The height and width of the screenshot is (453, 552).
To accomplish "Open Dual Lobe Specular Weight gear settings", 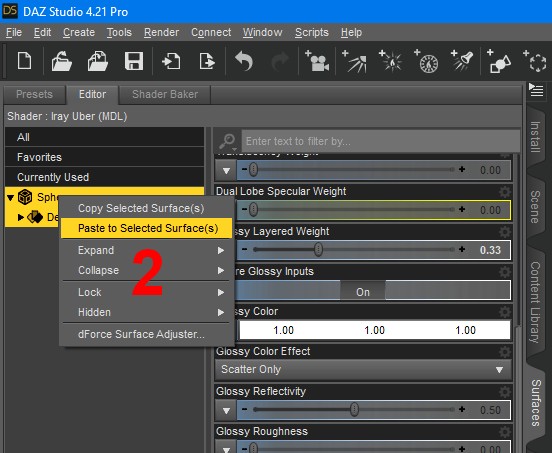I will point(504,192).
